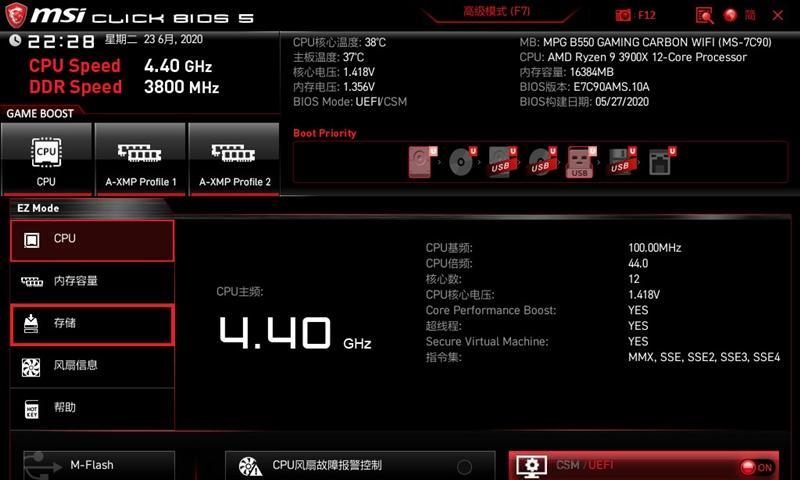Enable GAME BOOST CPU button
The image size is (800, 480).
[46, 159]
